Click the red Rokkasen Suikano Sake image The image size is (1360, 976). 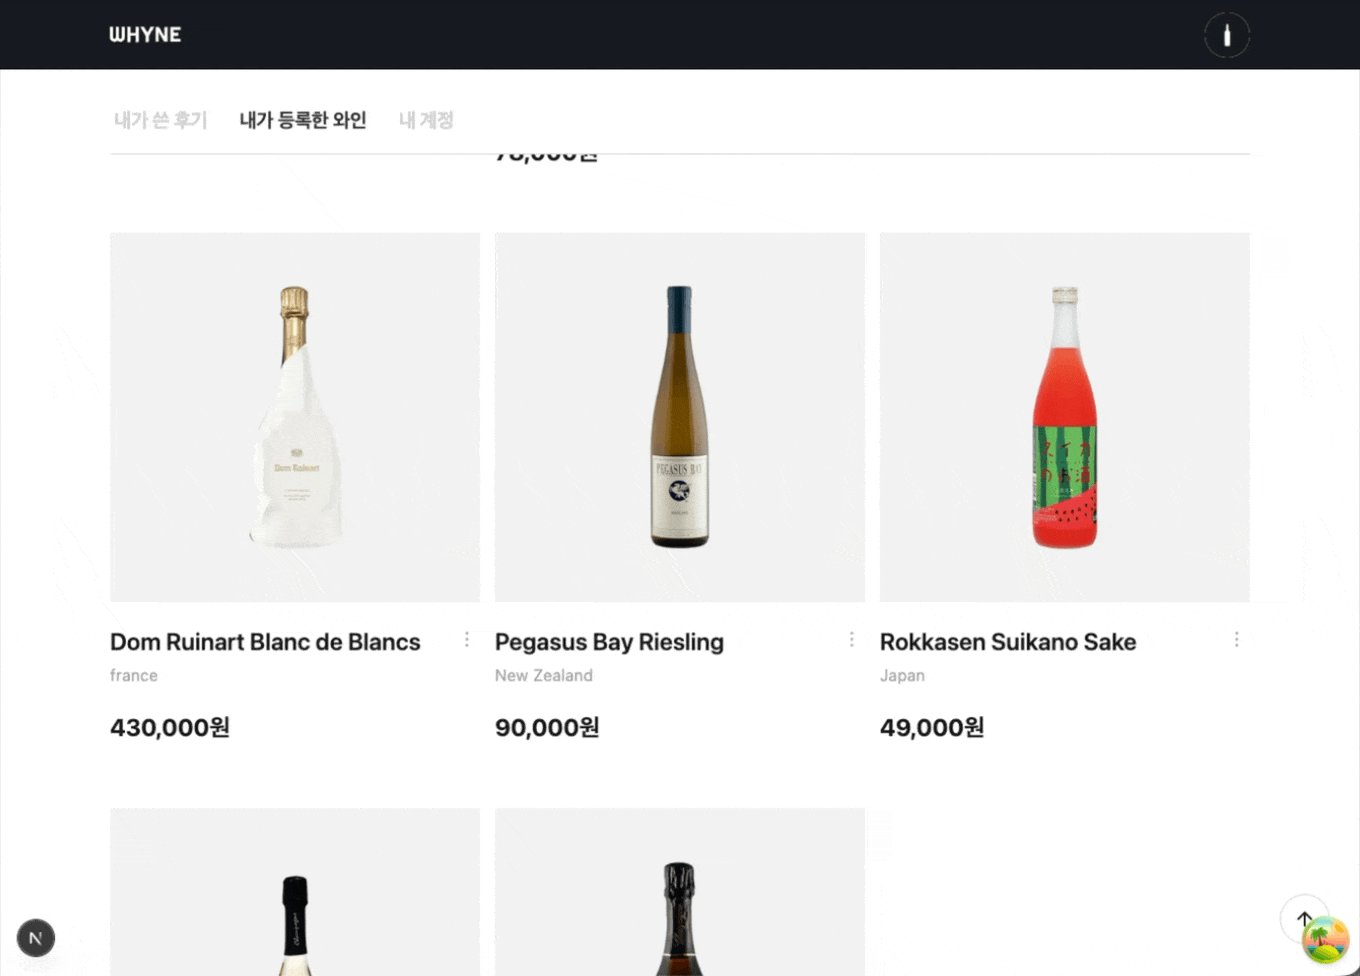(1065, 417)
